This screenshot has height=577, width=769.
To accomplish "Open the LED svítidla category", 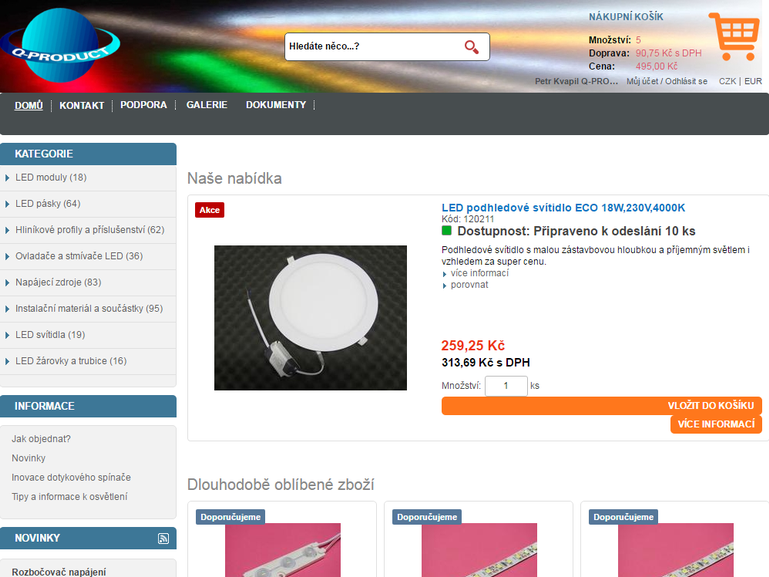I will (50, 335).
